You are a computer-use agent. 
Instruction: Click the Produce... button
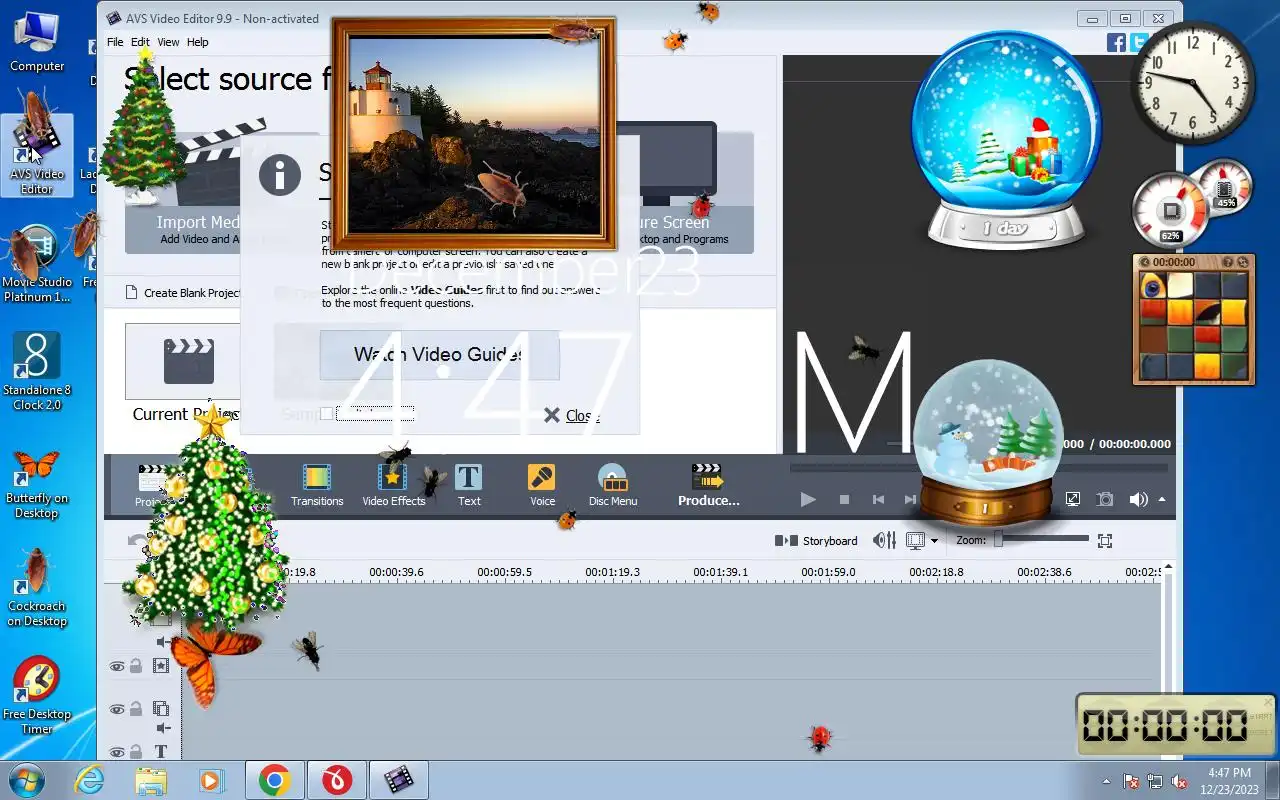[x=708, y=485]
